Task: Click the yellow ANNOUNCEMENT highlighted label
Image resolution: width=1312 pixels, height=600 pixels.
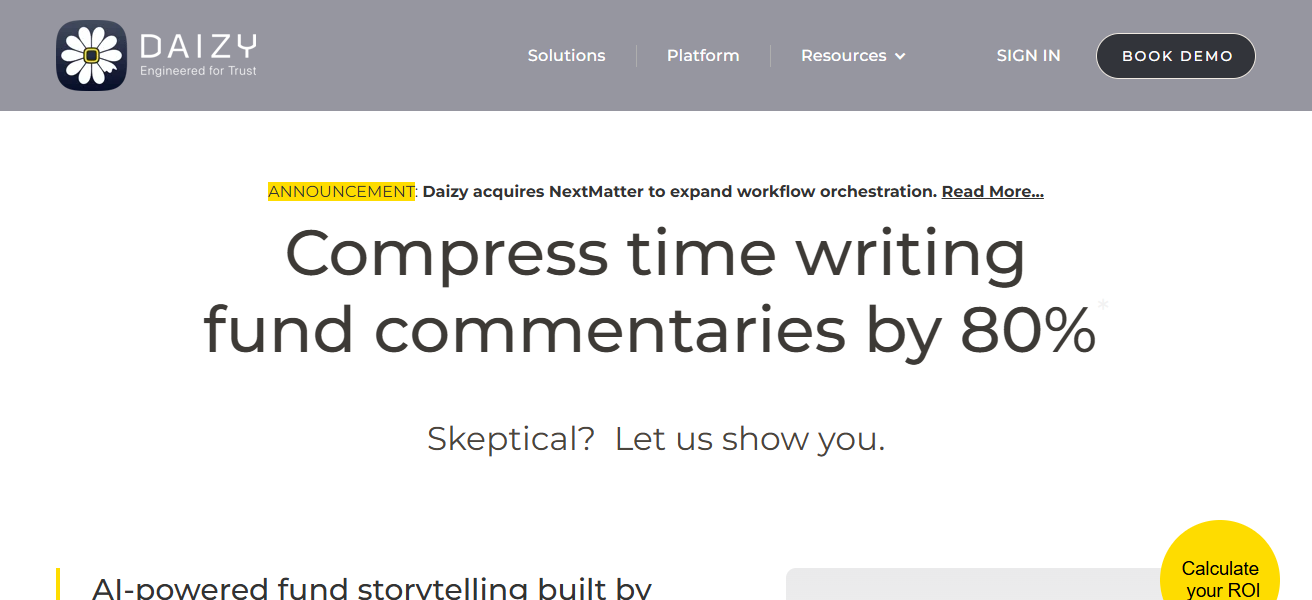Action: coord(341,192)
